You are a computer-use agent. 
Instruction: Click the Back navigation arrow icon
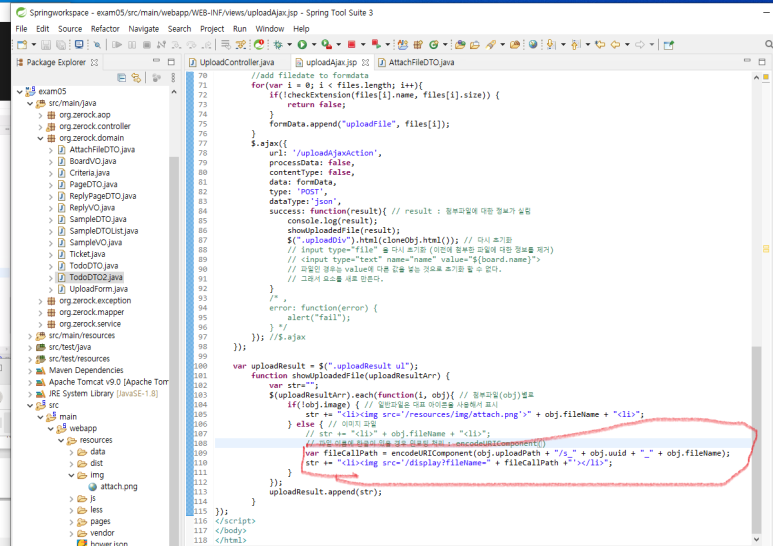tap(615, 45)
